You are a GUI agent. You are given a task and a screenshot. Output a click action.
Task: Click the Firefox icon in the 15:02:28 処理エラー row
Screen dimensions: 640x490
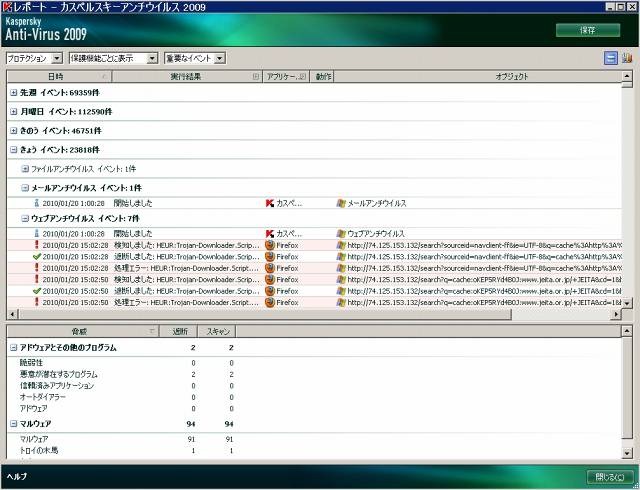(x=269, y=268)
